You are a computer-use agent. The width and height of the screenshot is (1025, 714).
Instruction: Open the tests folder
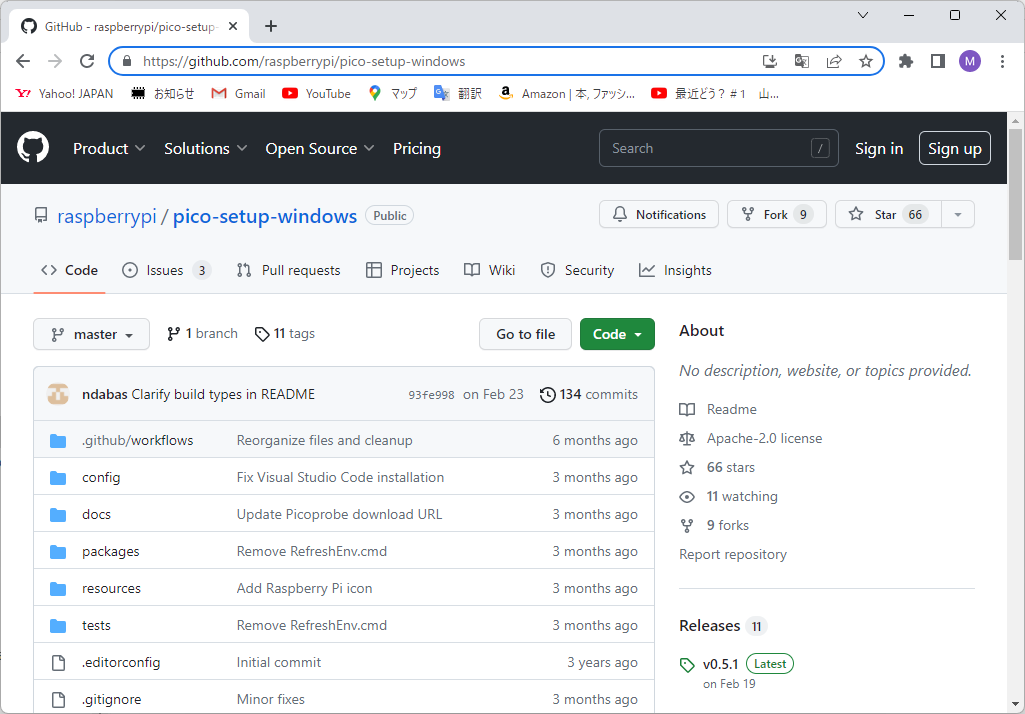coord(96,625)
